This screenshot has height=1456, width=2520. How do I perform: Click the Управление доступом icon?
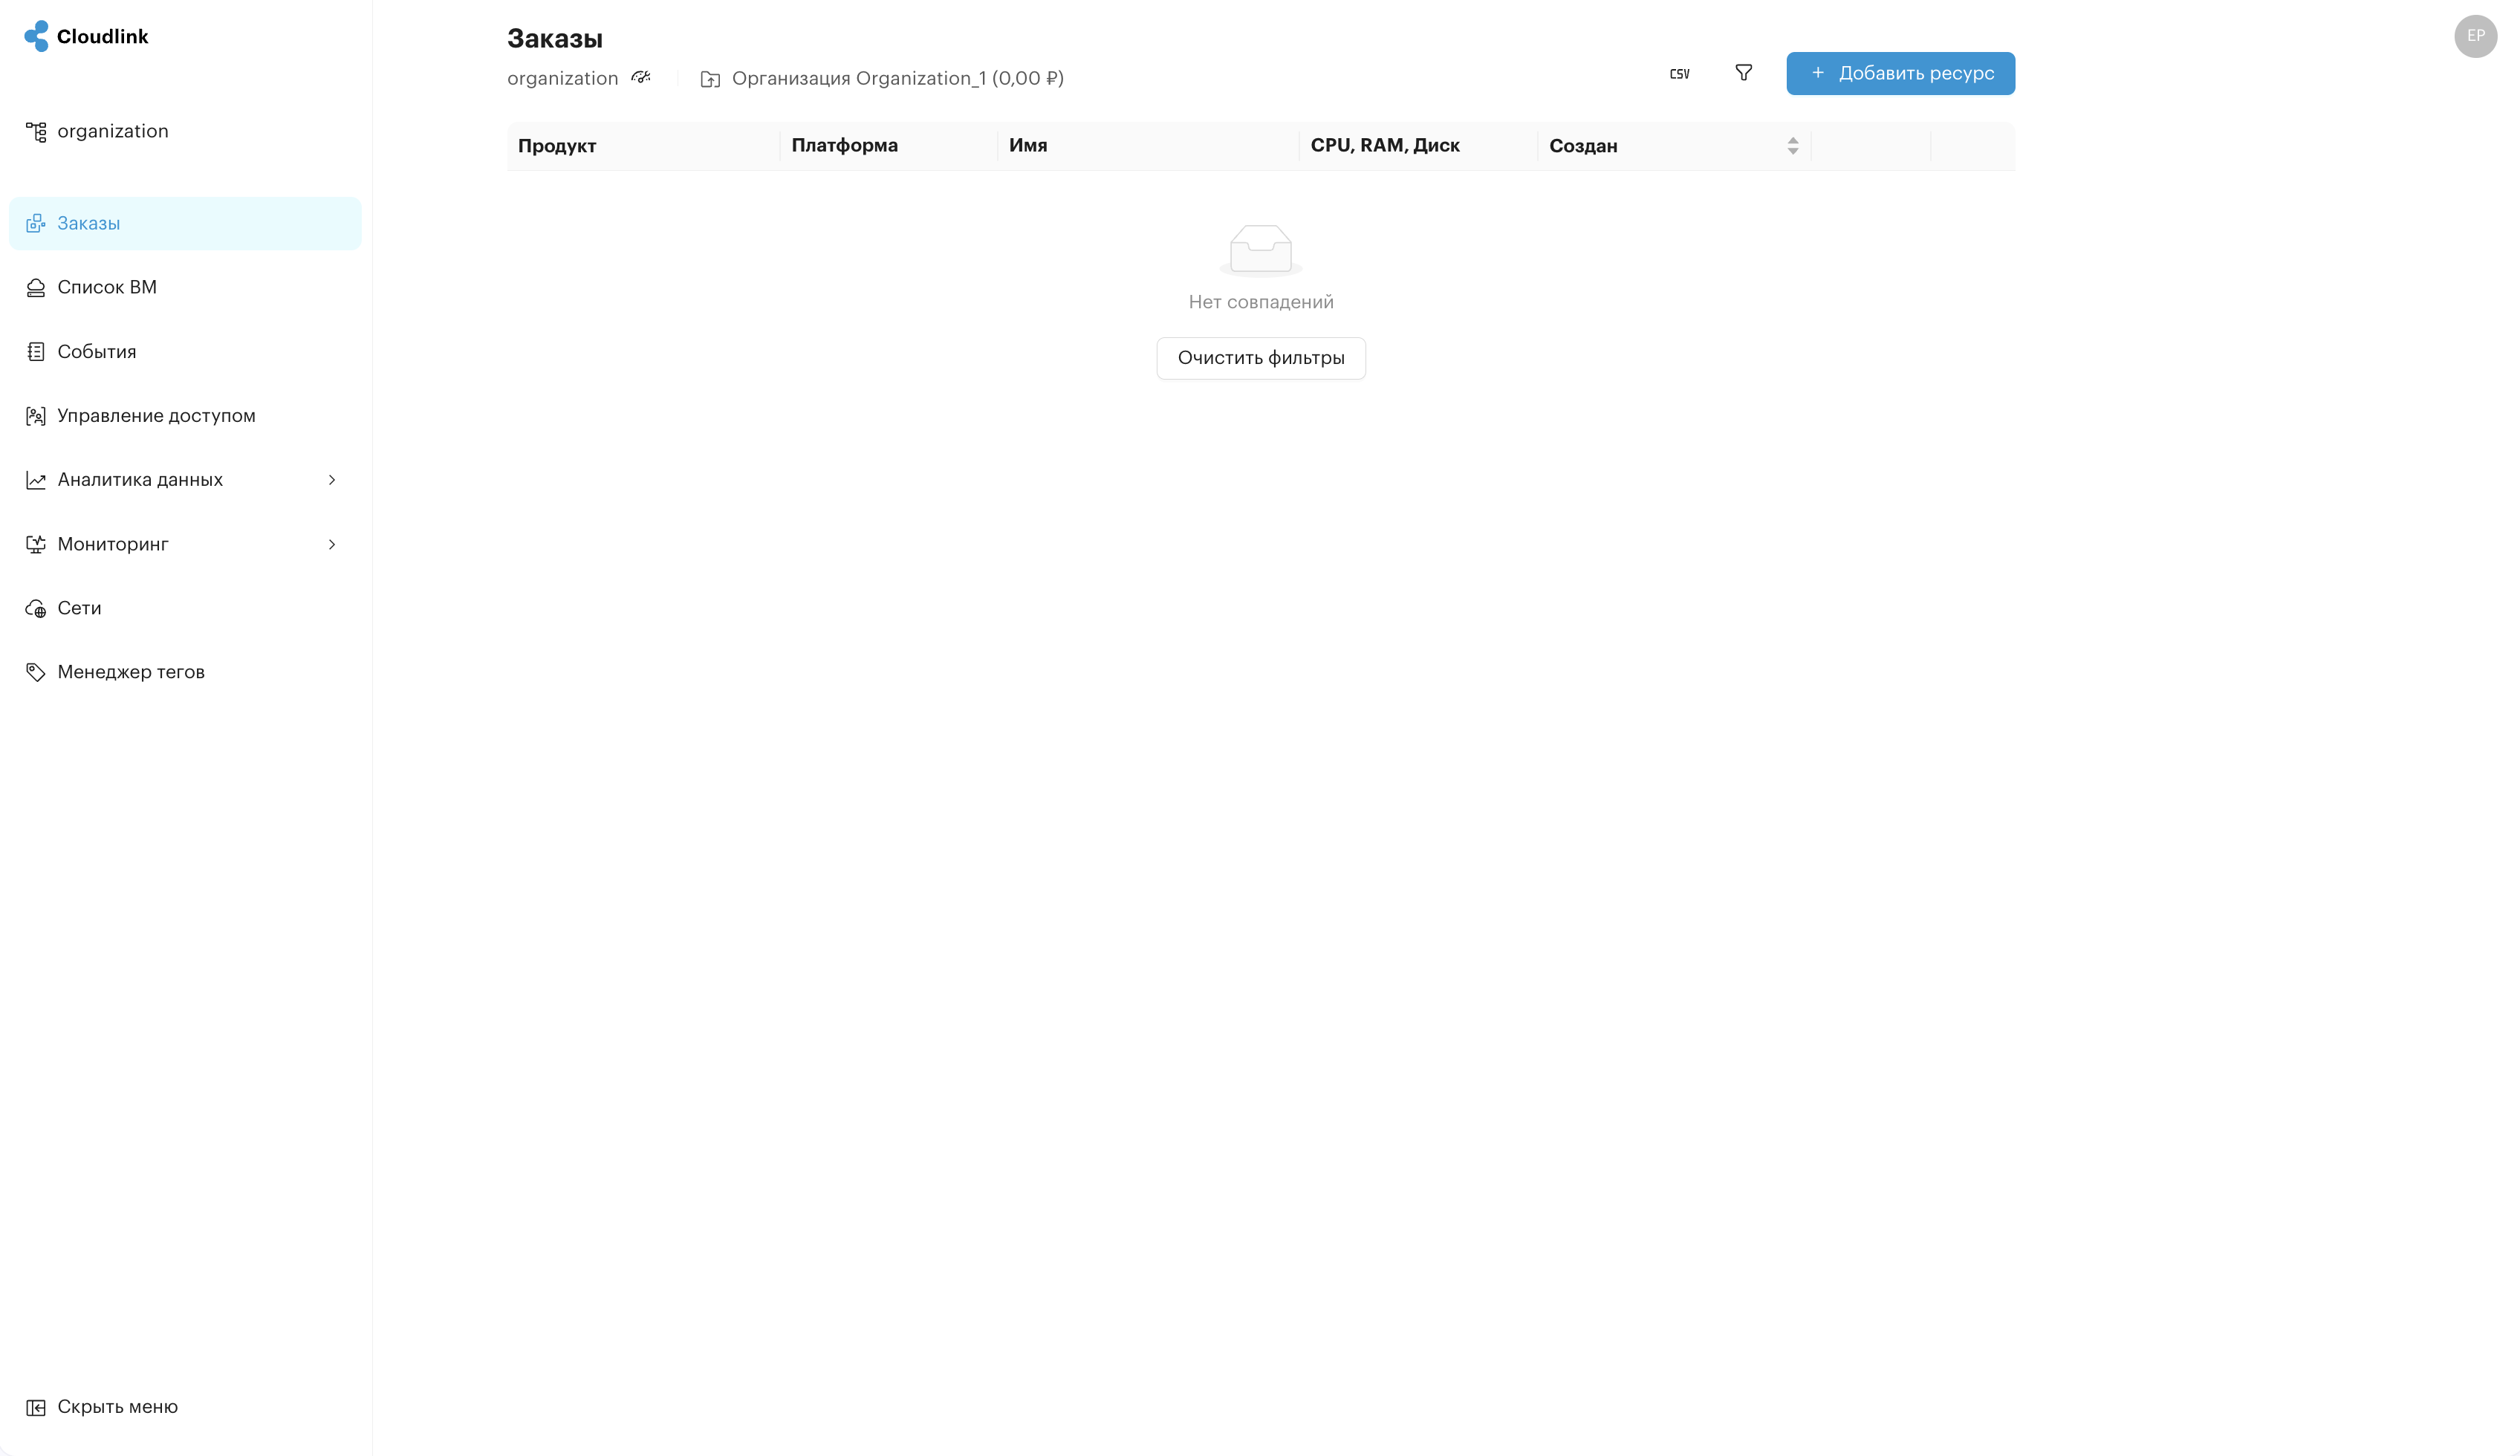[x=36, y=416]
